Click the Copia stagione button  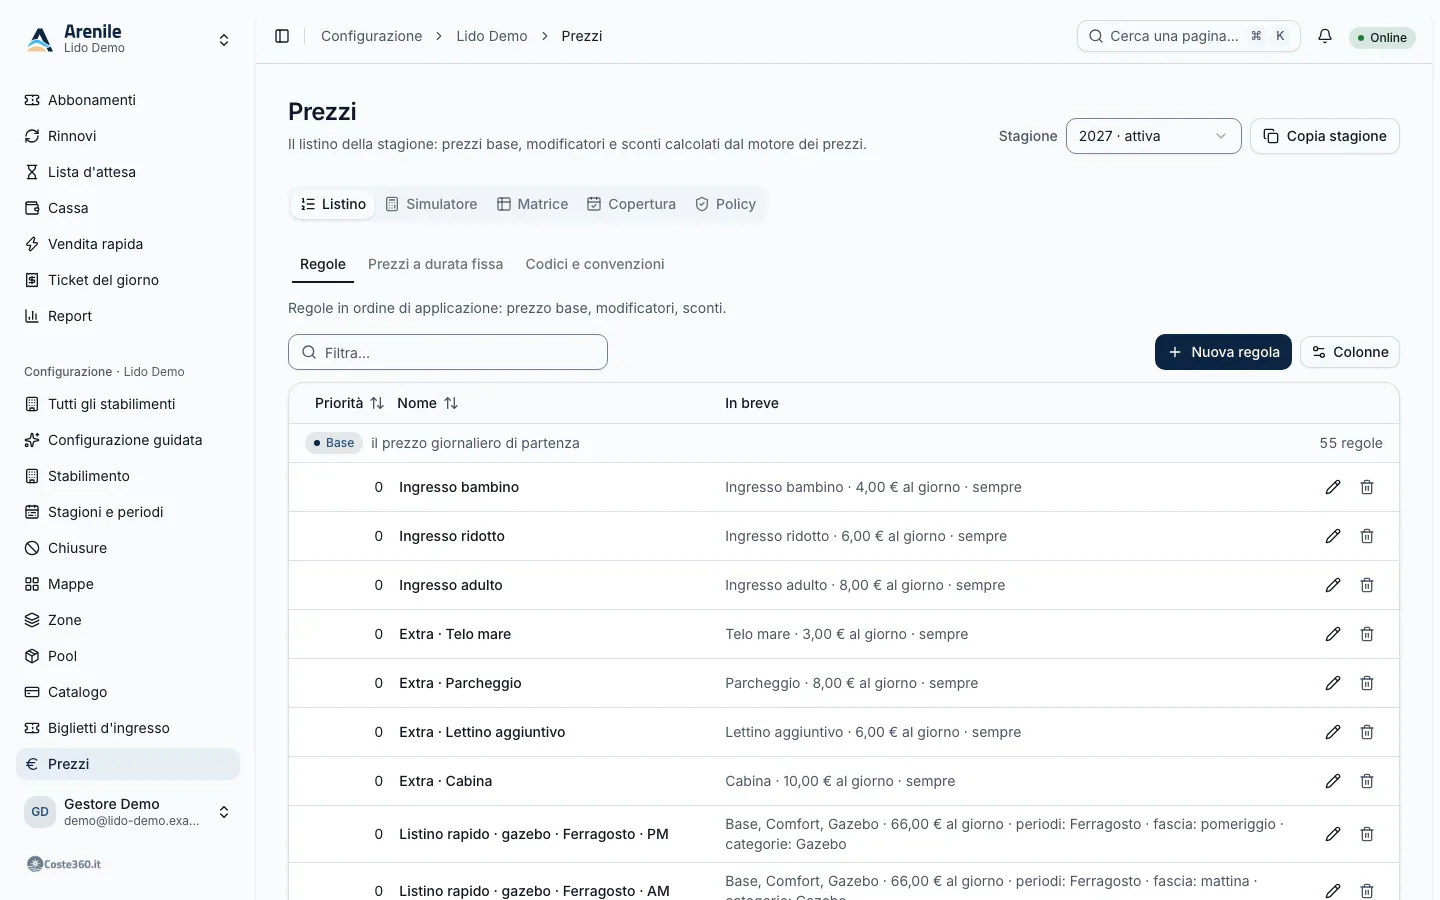pyautogui.click(x=1325, y=136)
